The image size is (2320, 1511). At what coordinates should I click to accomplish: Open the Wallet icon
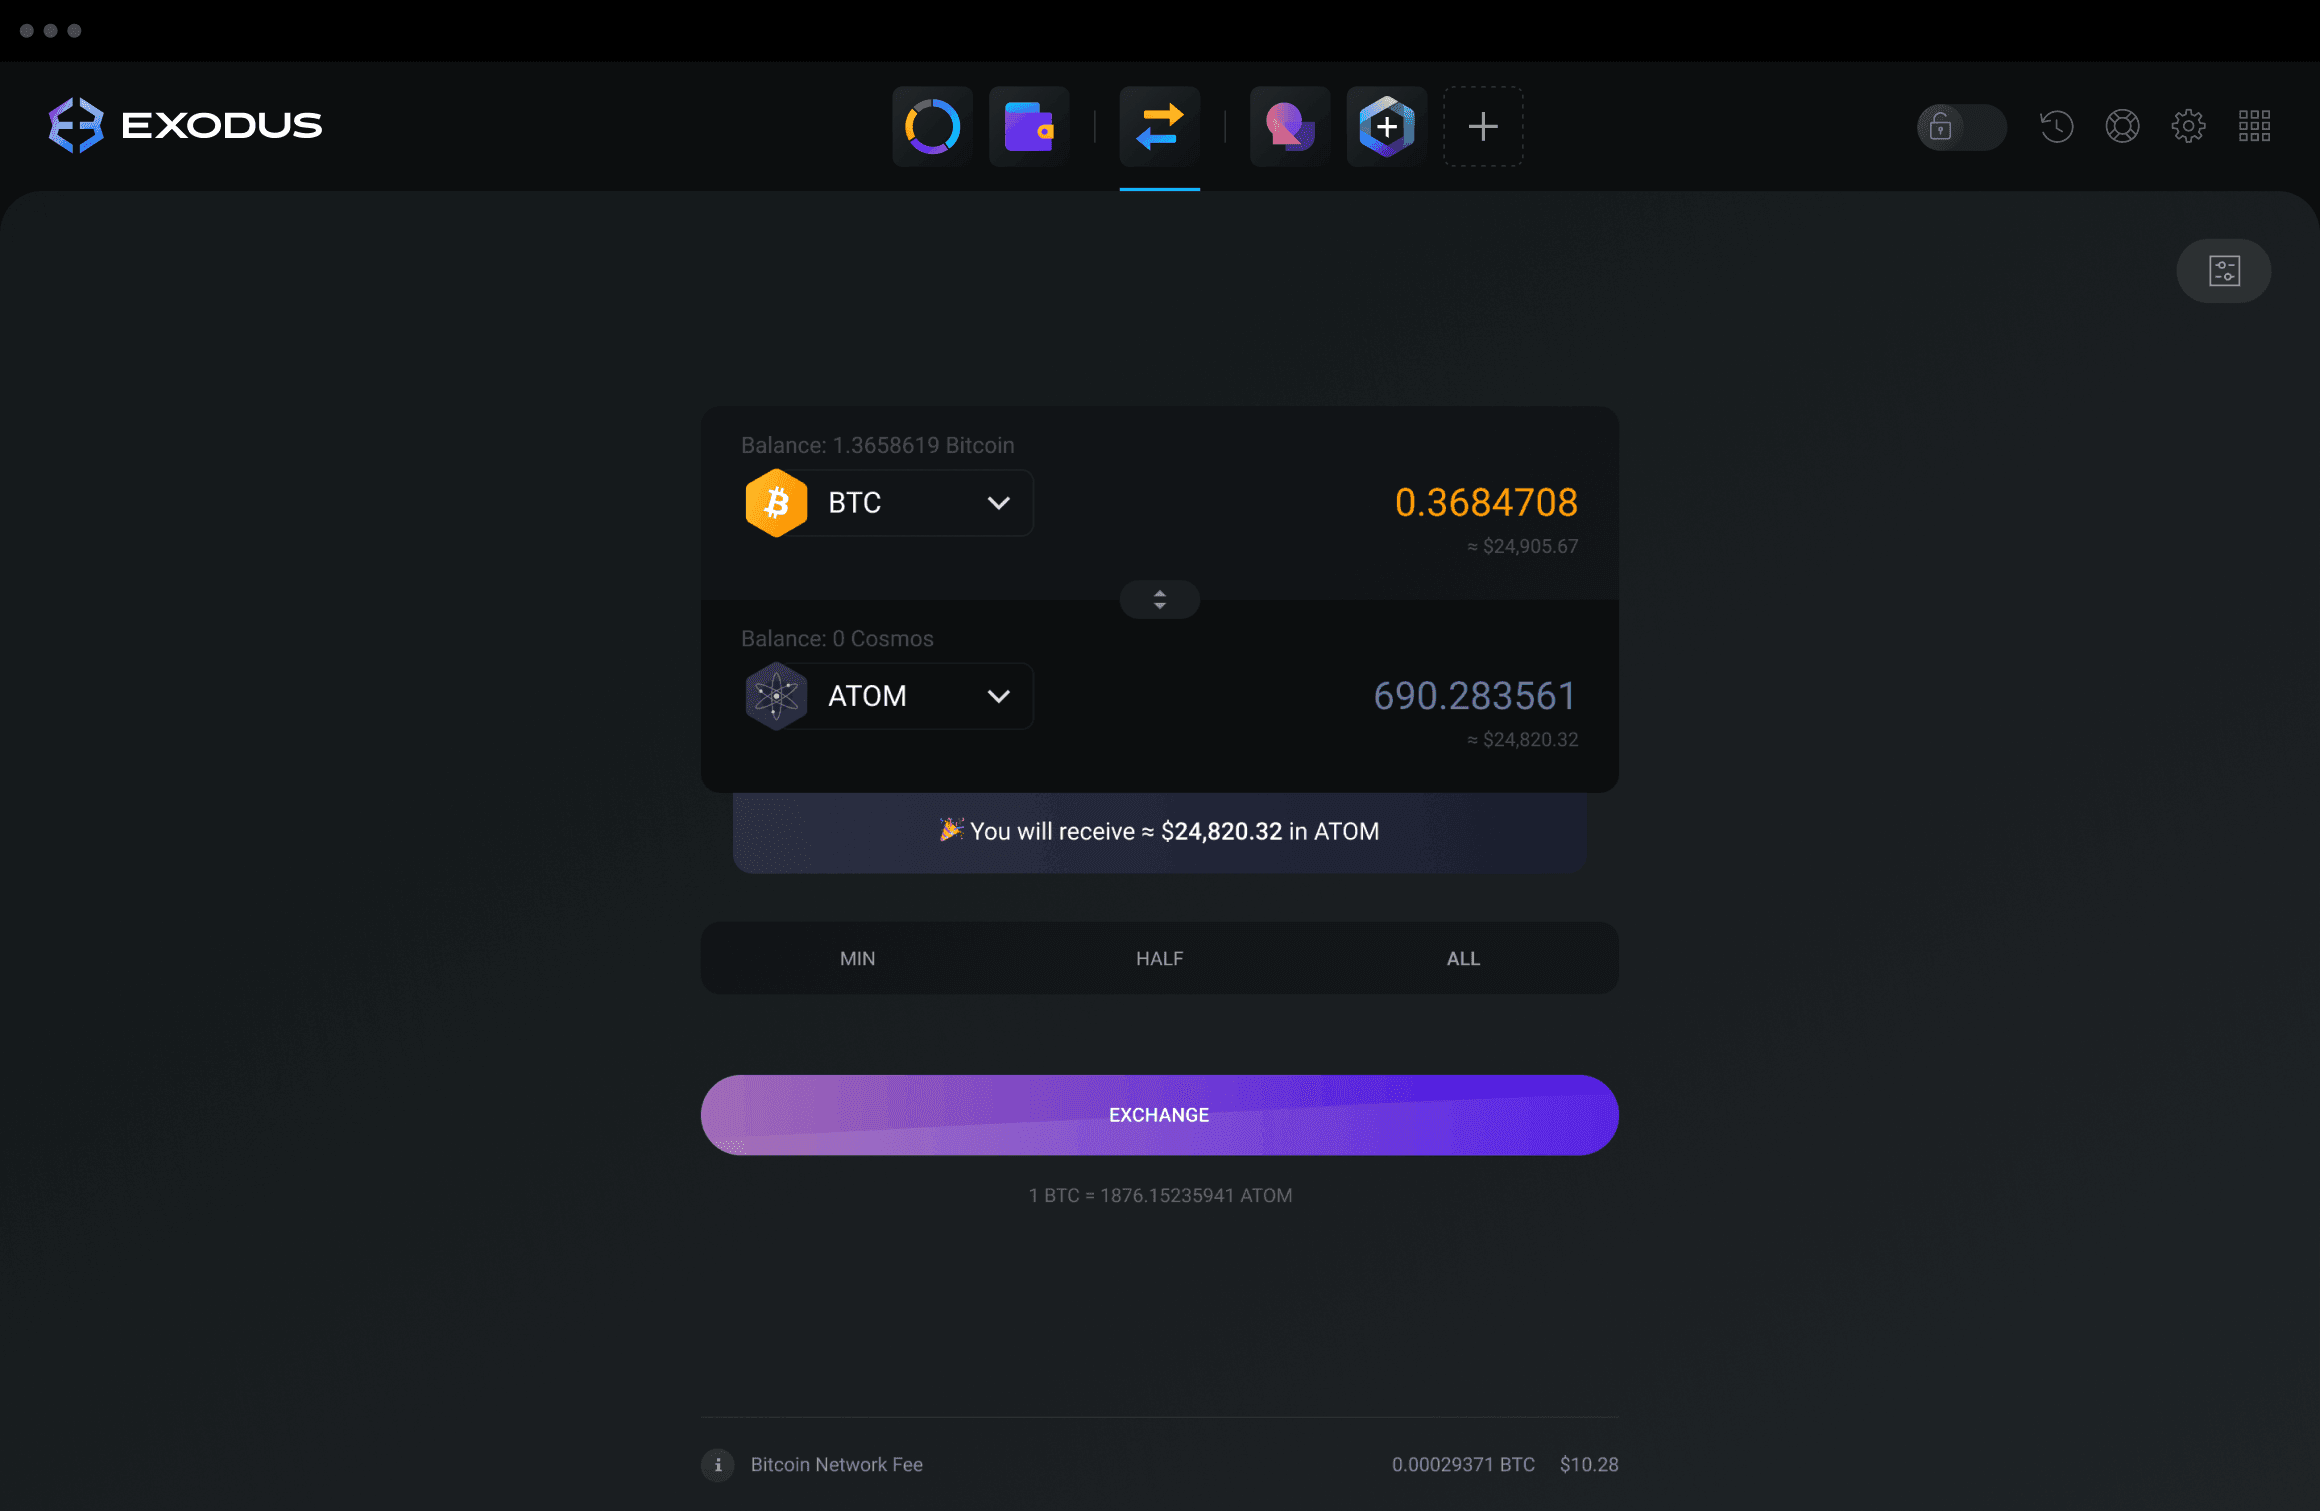pos(1029,127)
